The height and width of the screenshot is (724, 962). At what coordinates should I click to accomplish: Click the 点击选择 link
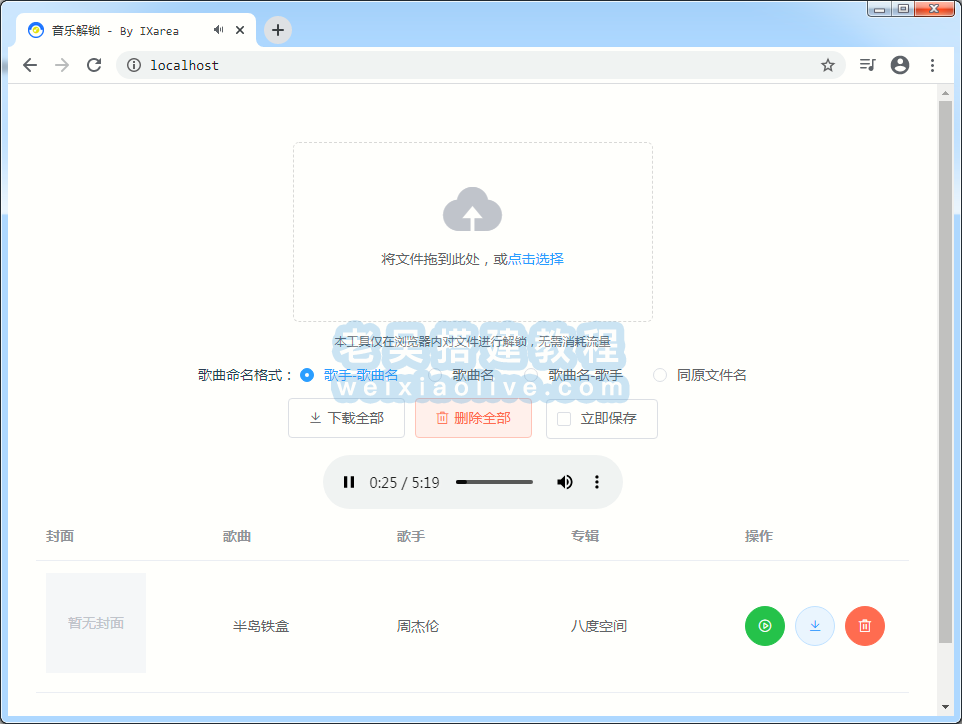[536, 259]
